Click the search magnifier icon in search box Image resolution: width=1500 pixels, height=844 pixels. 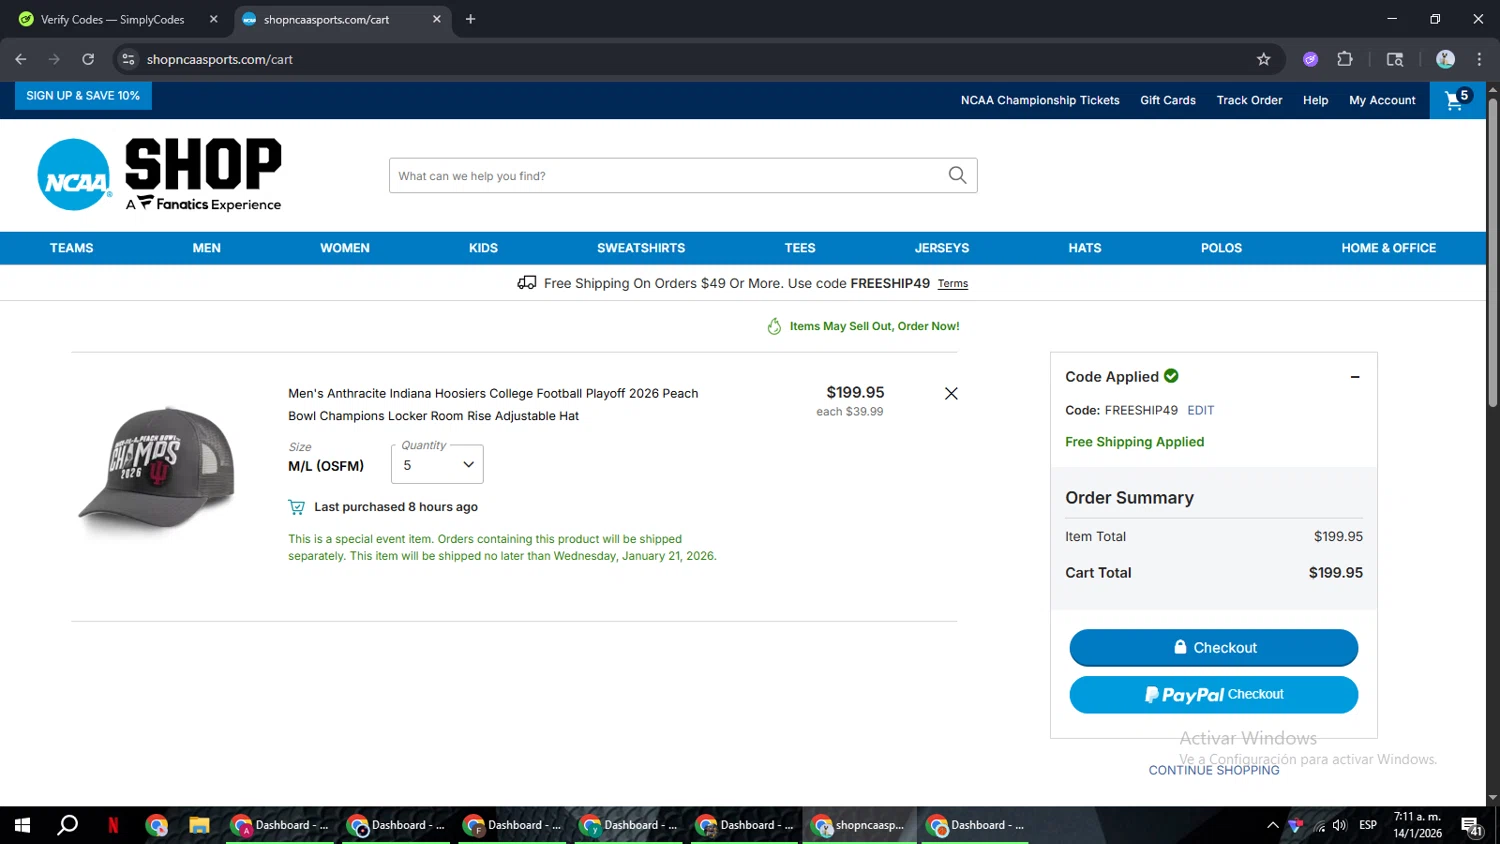(957, 176)
